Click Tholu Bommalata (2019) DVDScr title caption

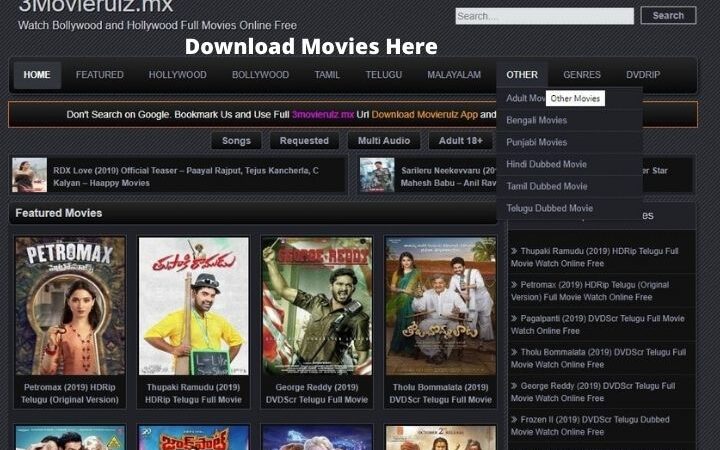(441, 394)
